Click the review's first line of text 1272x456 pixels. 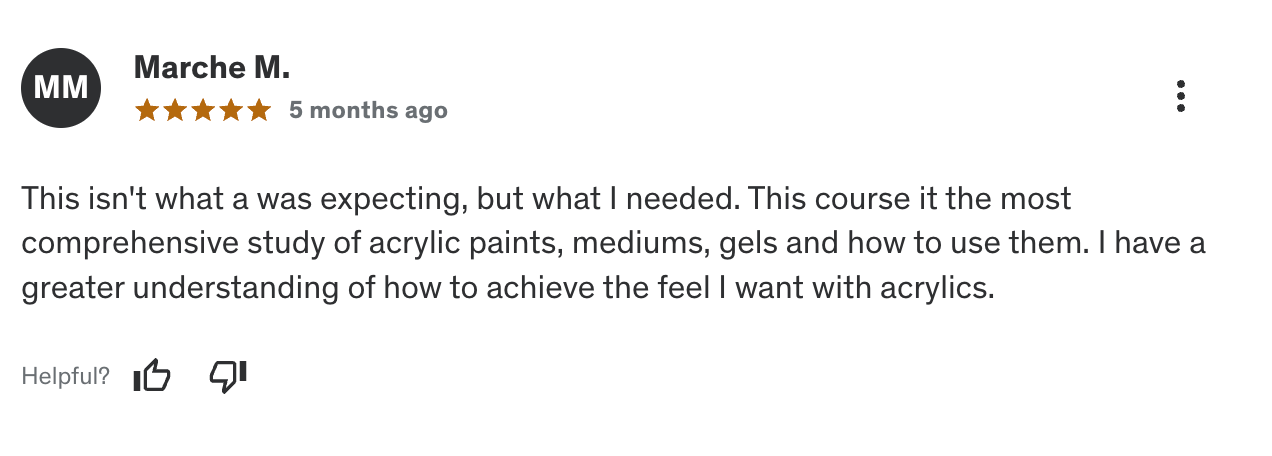click(545, 199)
